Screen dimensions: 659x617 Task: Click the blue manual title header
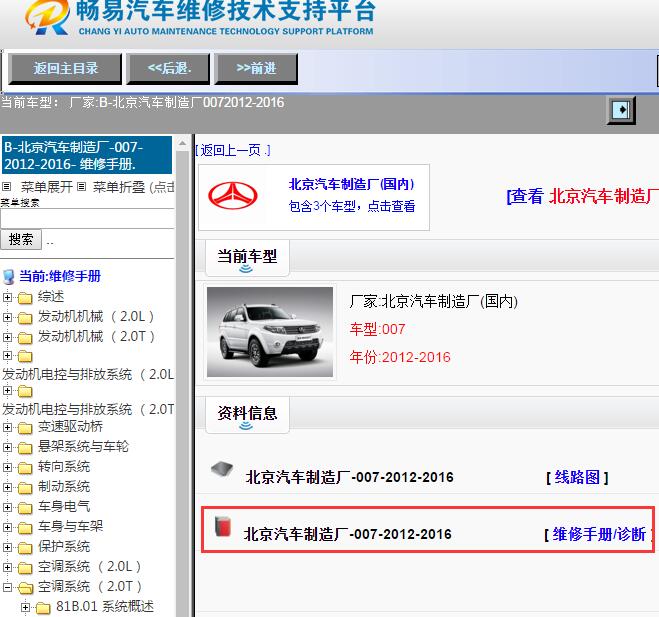[x=87, y=155]
